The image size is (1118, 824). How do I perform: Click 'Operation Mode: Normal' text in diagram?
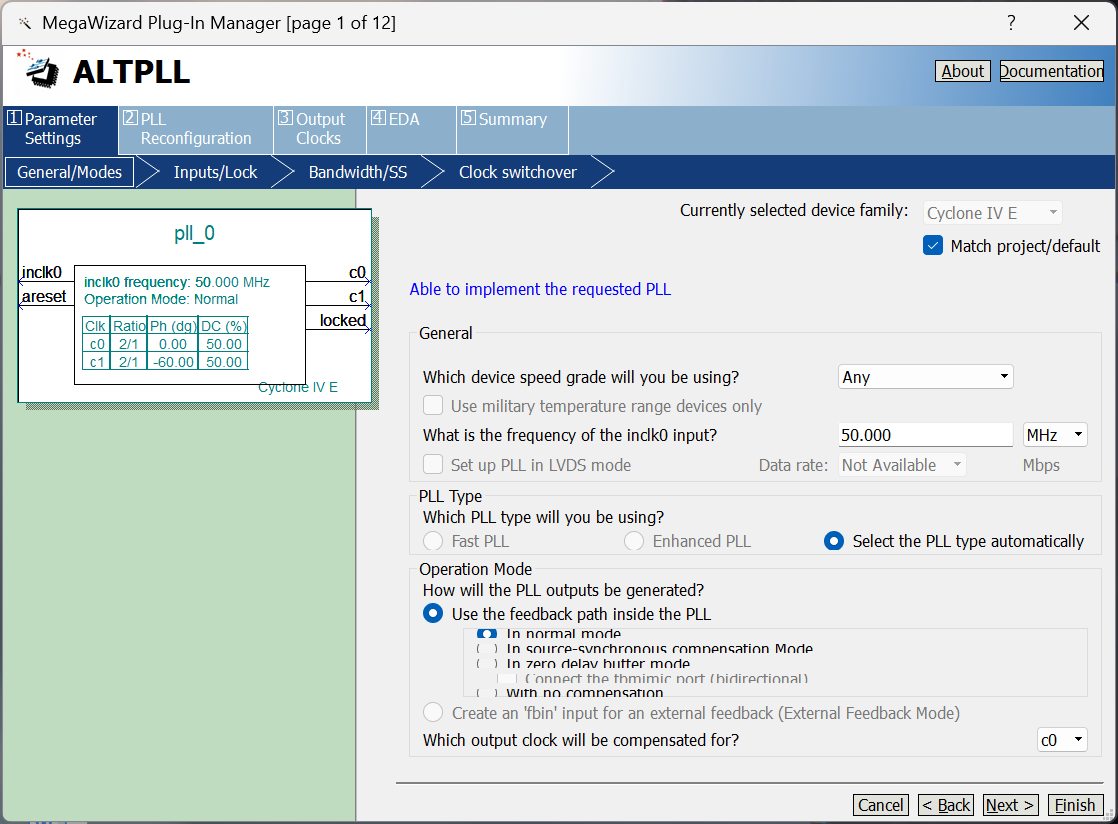[x=161, y=299]
